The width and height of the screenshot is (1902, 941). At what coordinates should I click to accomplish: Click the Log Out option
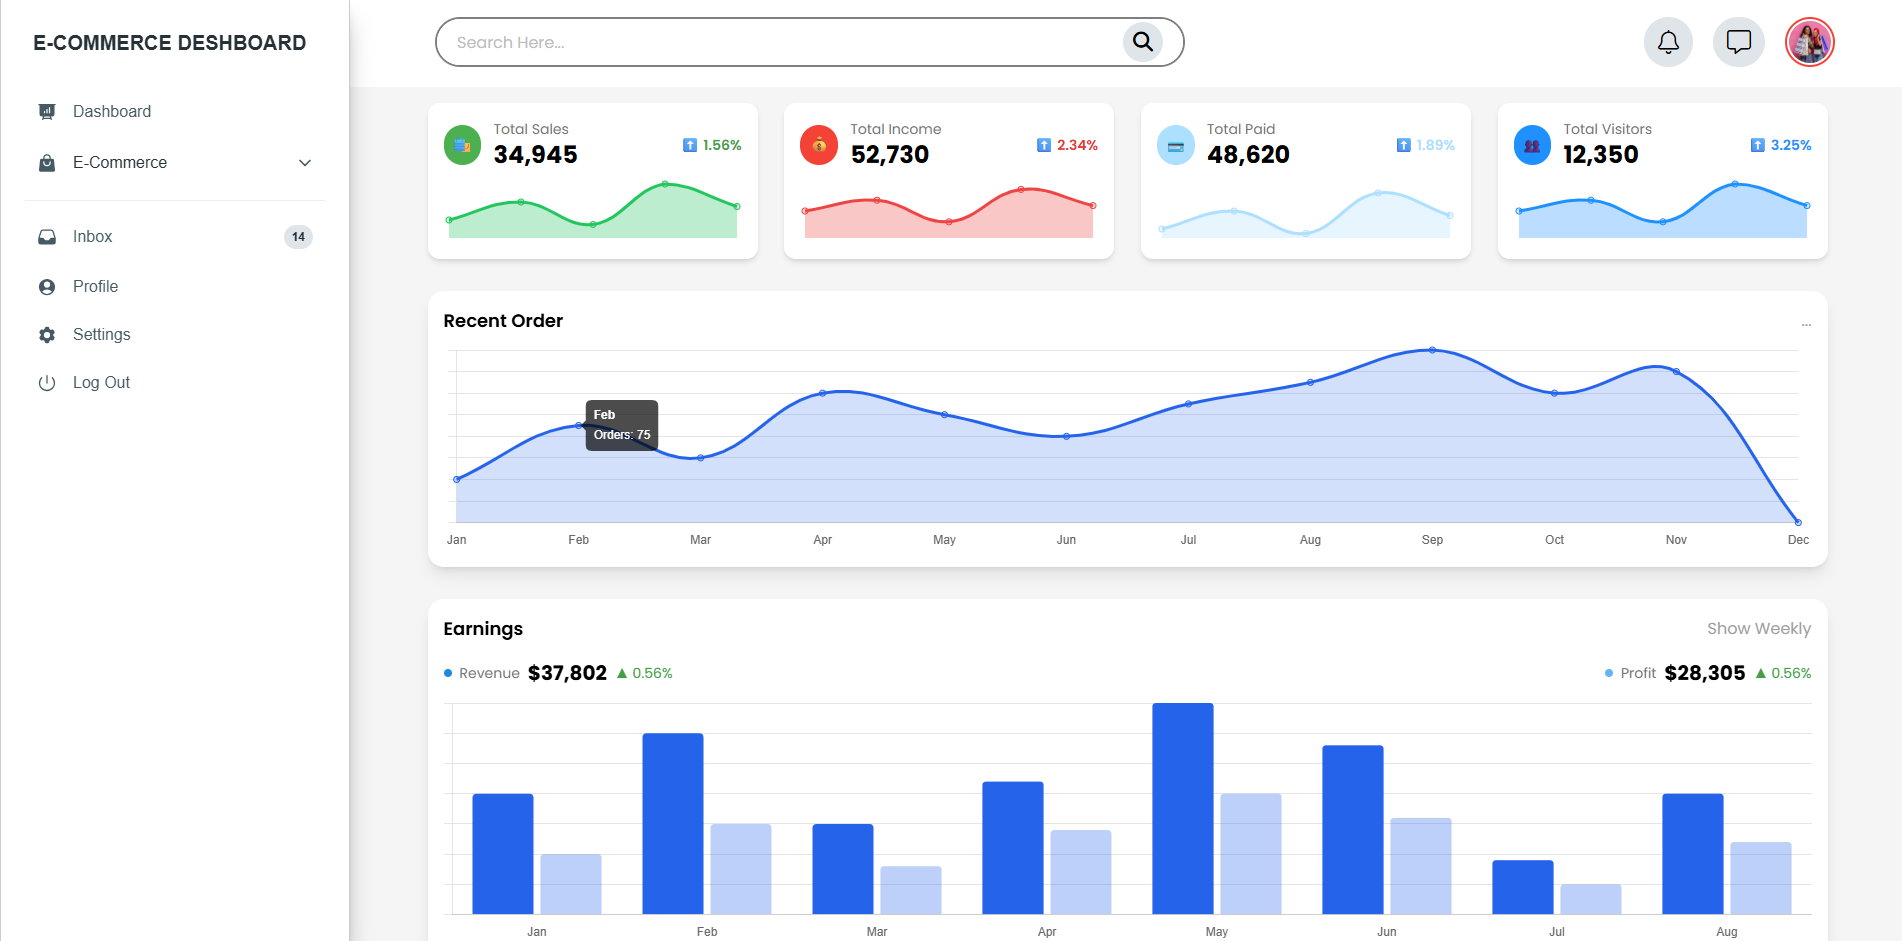click(101, 382)
